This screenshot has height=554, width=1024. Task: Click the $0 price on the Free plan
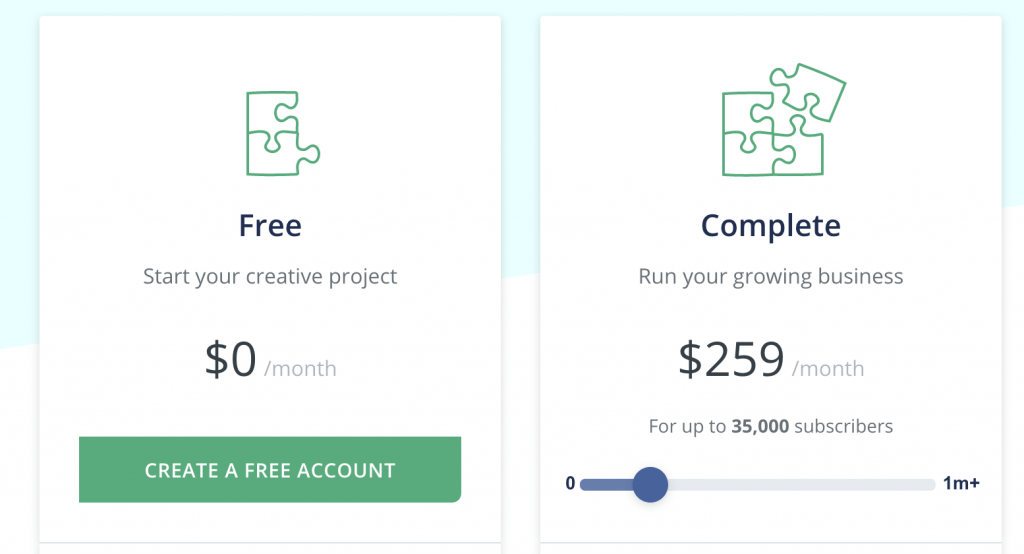(x=231, y=360)
